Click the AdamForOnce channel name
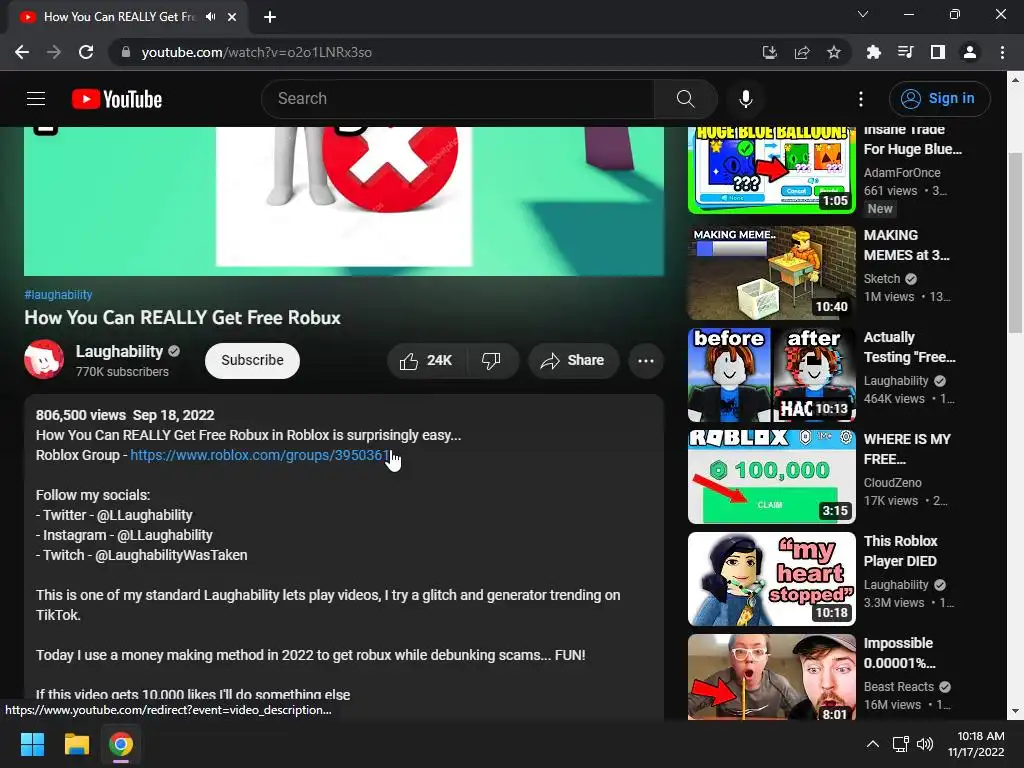This screenshot has width=1024, height=768. (902, 172)
